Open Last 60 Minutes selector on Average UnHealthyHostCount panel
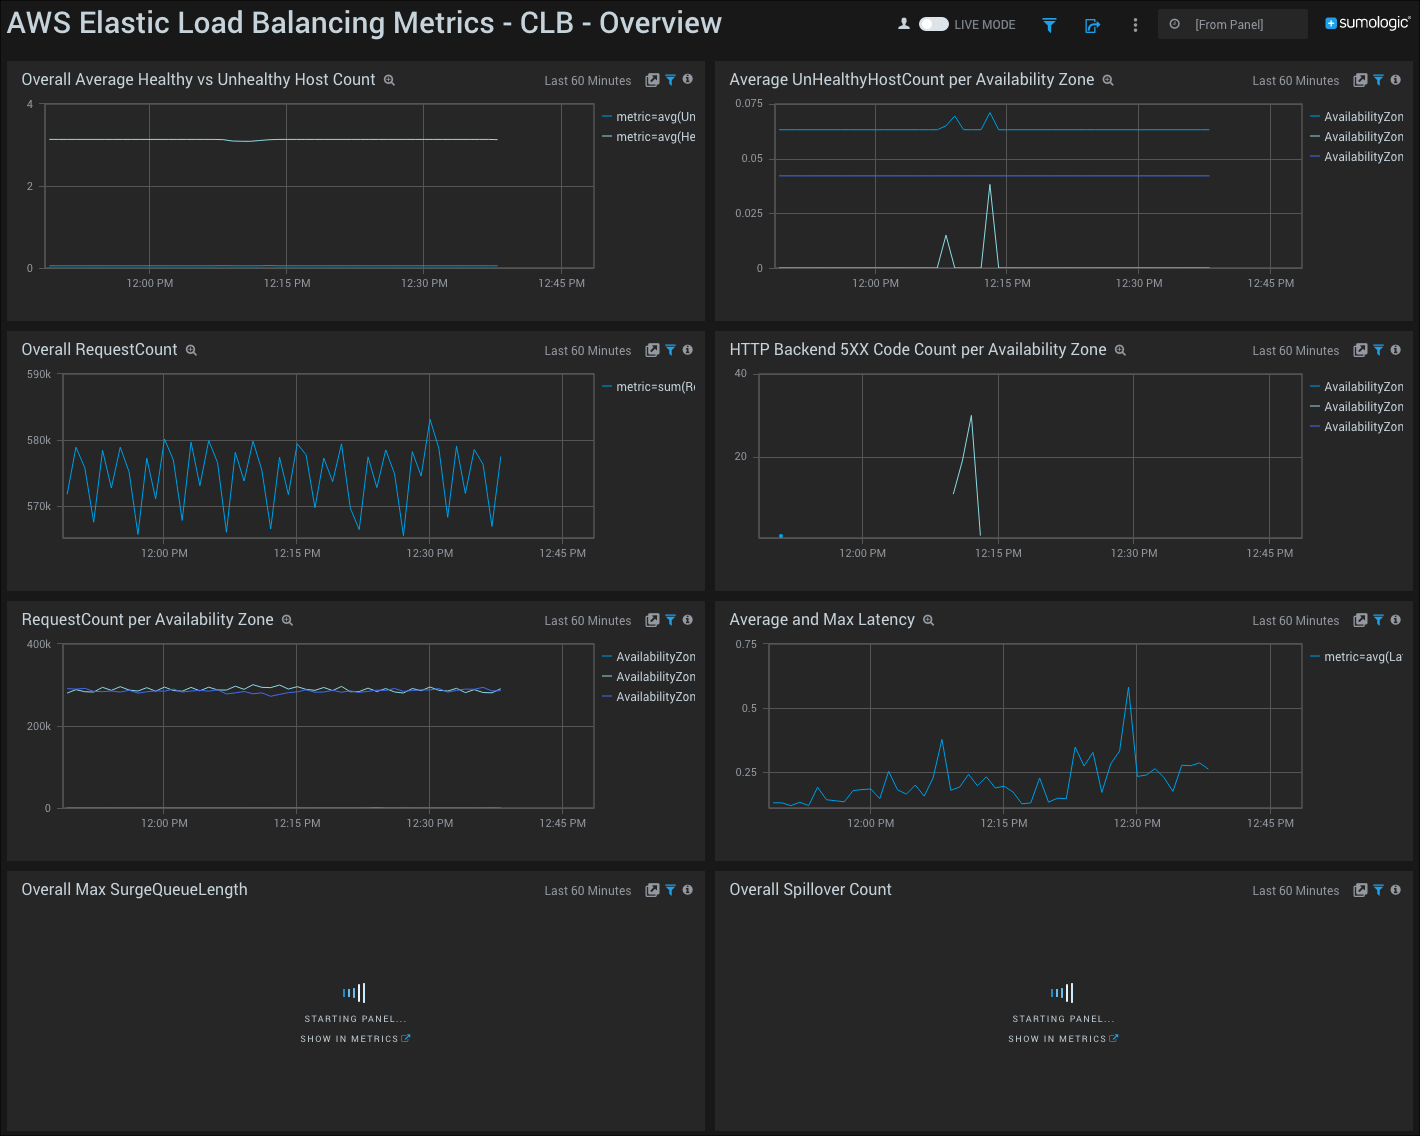1420x1136 pixels. coord(1295,80)
